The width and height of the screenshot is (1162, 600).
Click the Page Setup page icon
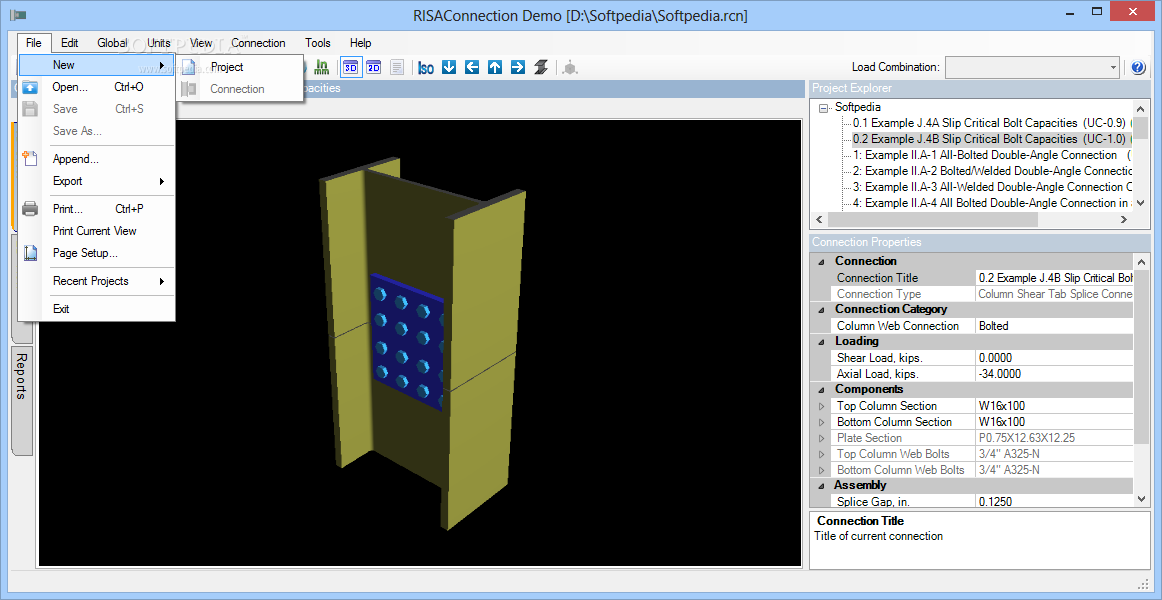(x=30, y=253)
